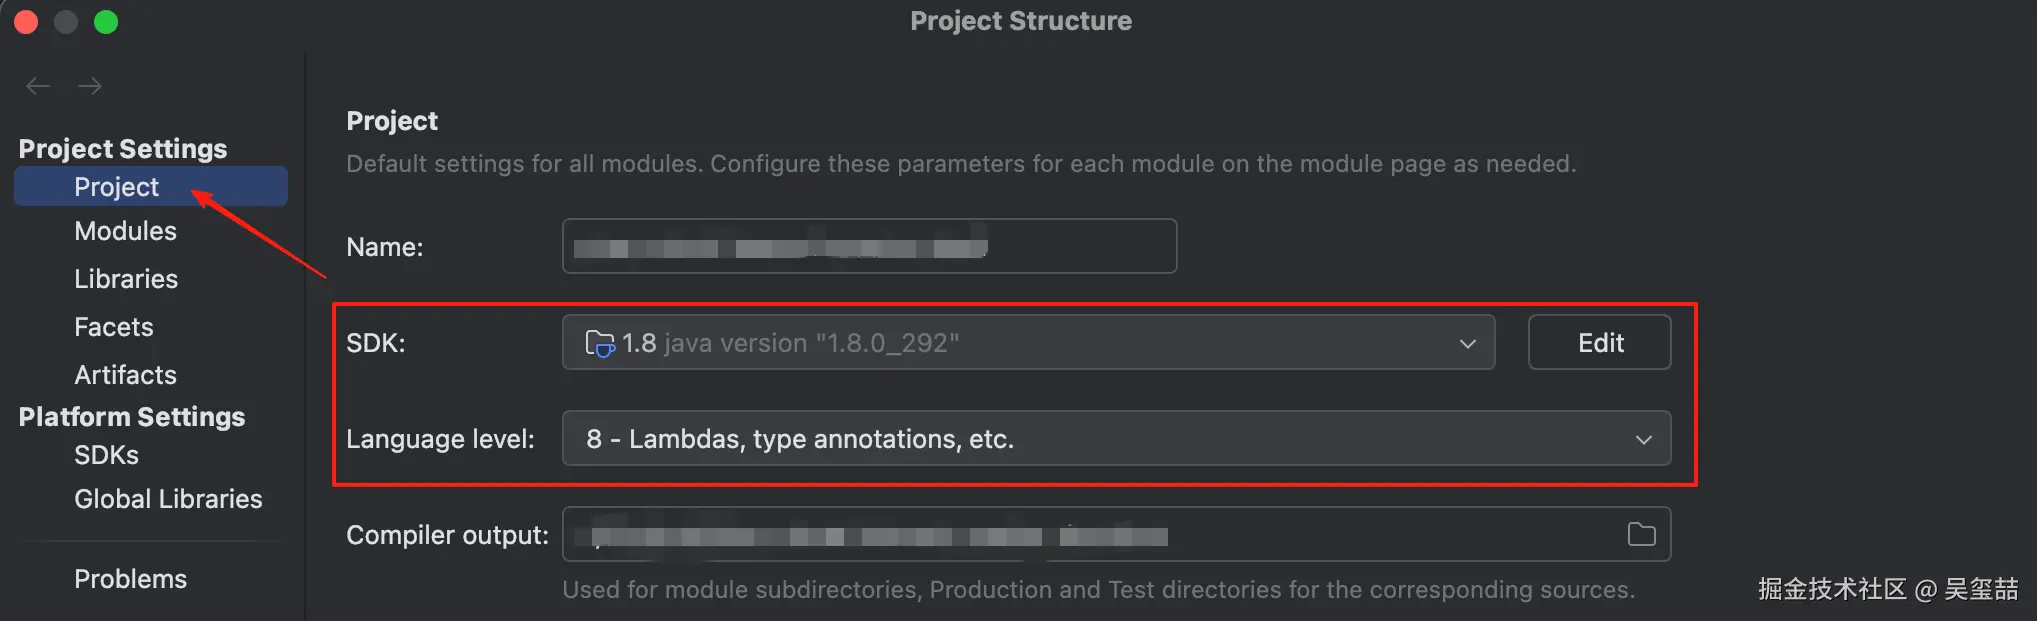The image size is (2038, 622).
Task: Browse compiler output folder icon
Action: (1641, 534)
